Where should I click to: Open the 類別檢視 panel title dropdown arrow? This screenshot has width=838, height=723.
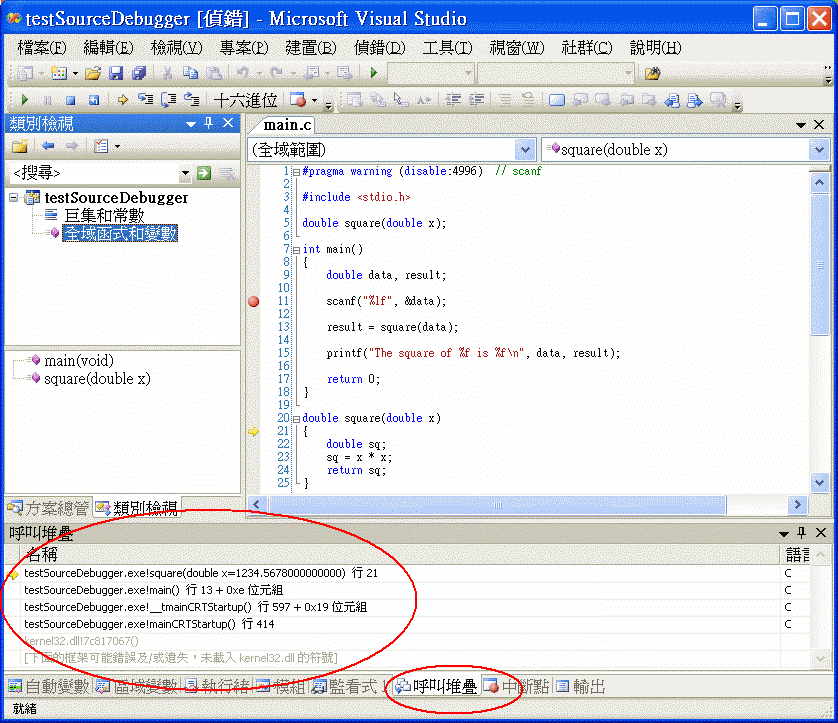191,124
